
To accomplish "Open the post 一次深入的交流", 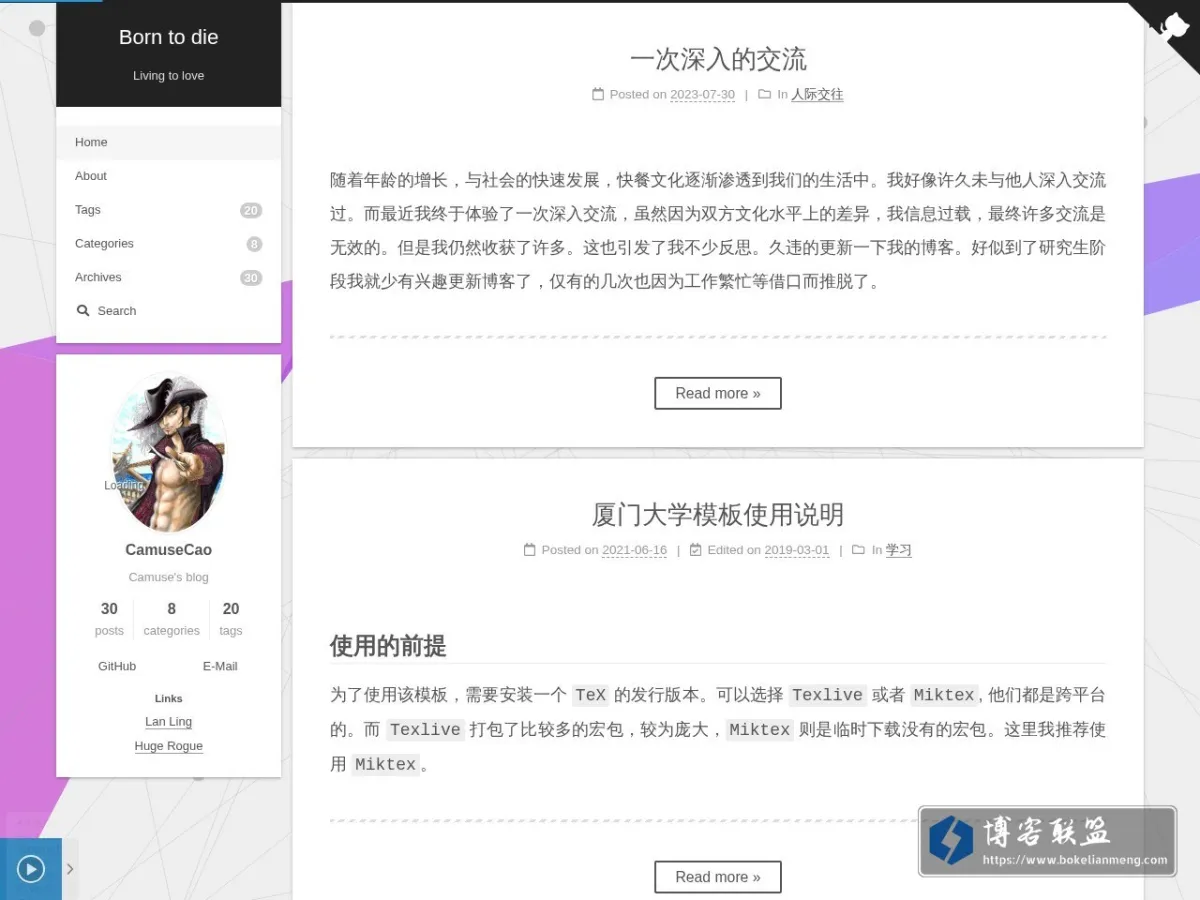I will pos(718,59).
